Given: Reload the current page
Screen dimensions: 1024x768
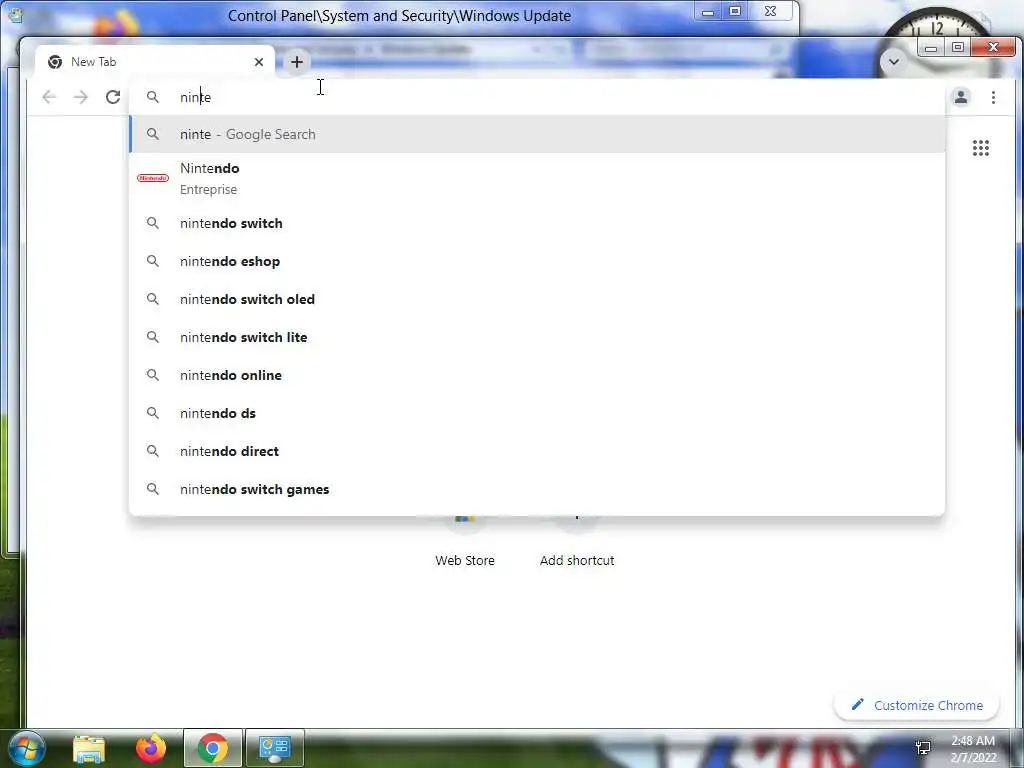Looking at the screenshot, I should 113,97.
